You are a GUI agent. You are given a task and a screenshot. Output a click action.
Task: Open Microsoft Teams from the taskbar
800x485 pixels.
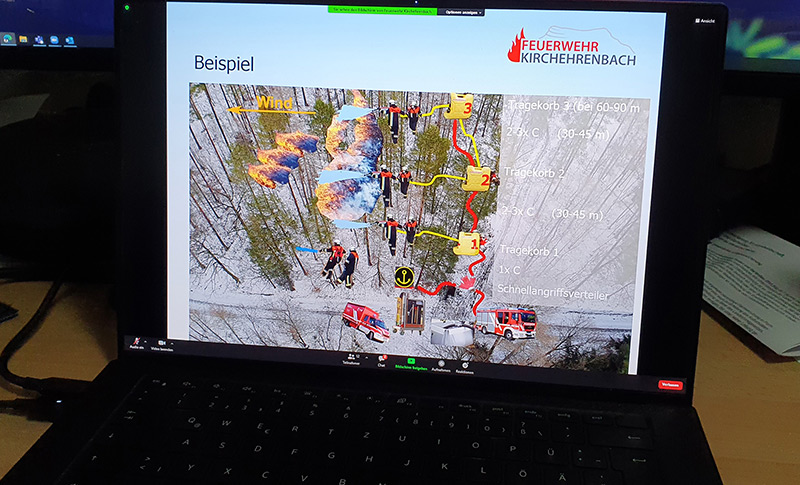click(x=39, y=40)
